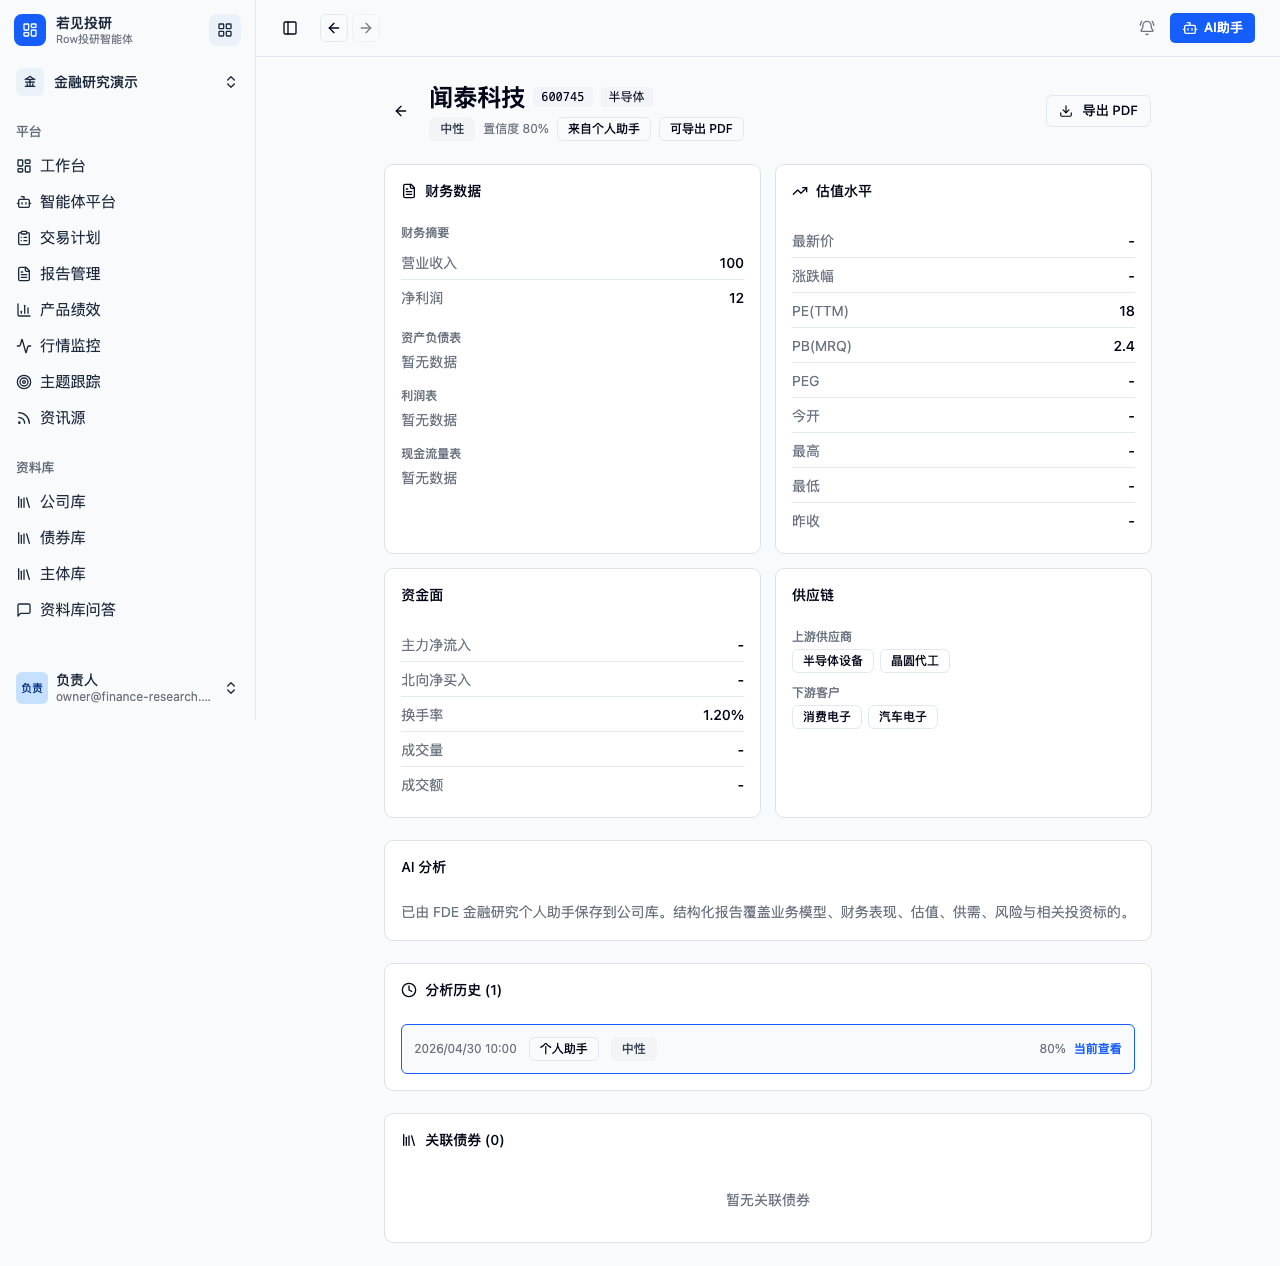
Task: Expand the 金融研究演示 workspace switcher
Action: point(128,82)
